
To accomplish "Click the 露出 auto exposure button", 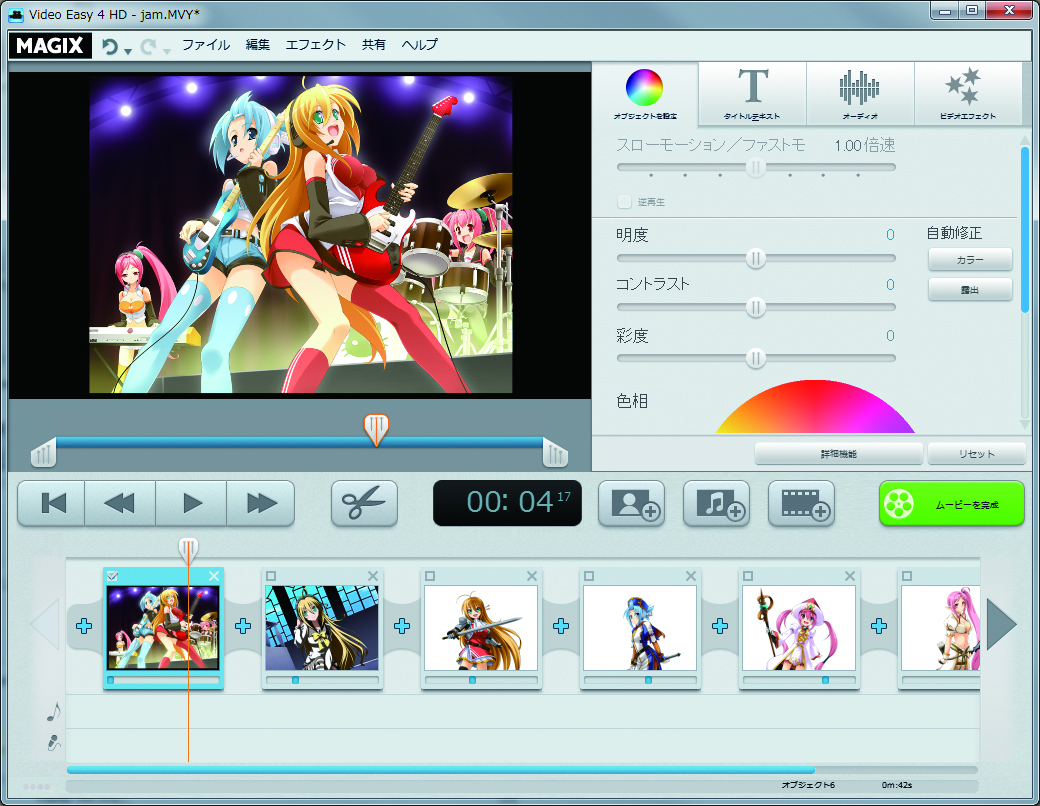I will pyautogui.click(x=970, y=289).
